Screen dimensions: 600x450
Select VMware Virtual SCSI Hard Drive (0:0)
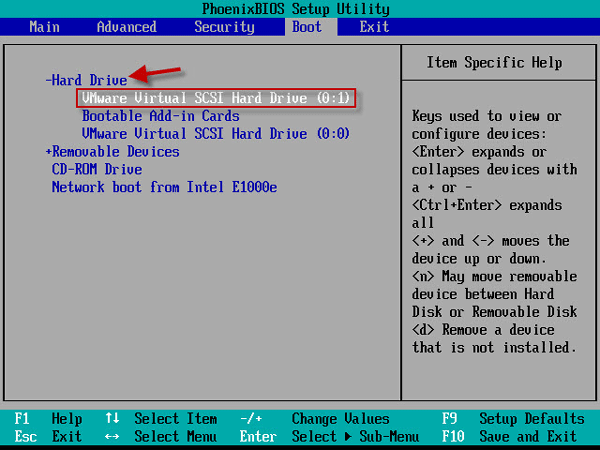point(216,134)
